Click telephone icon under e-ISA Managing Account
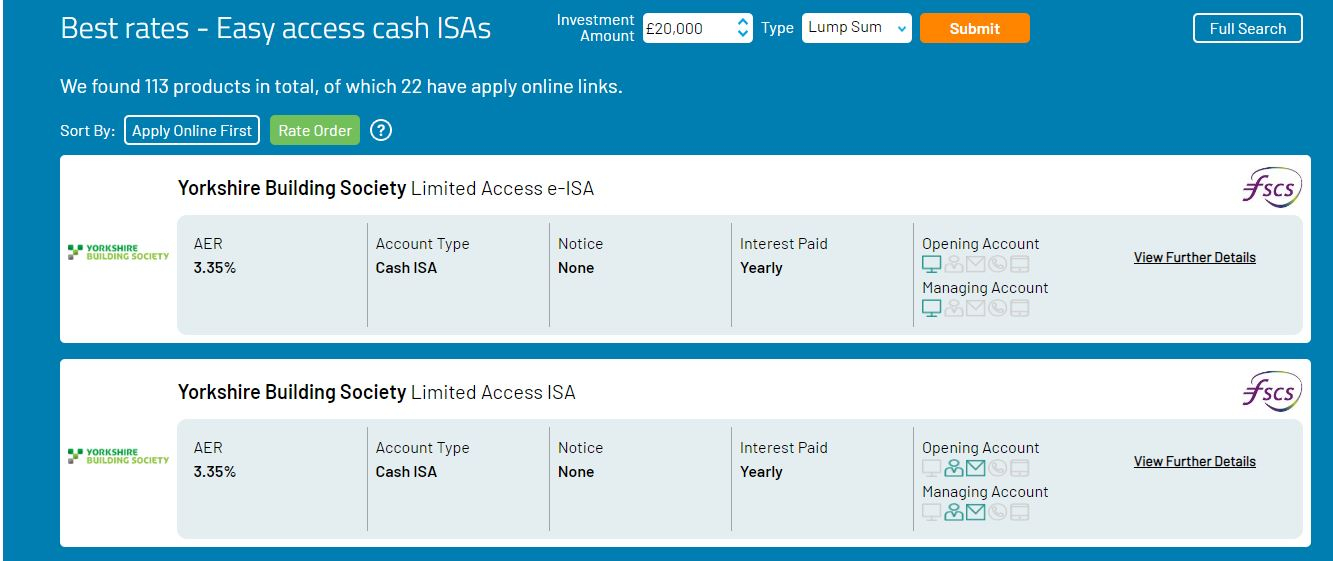Screen dimensions: 1333x561 997,308
